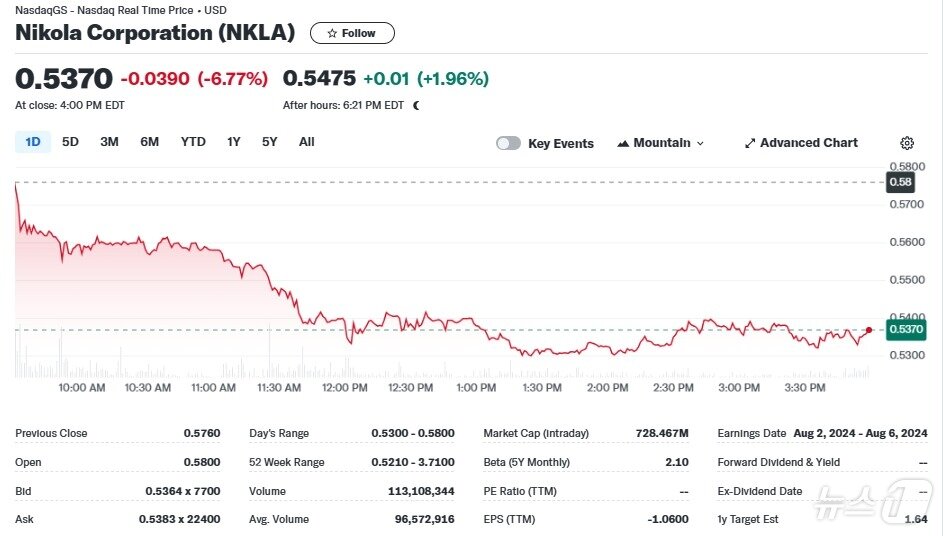Click the Earnings Date value
Image resolution: width=943 pixels, height=536 pixels.
[860, 433]
